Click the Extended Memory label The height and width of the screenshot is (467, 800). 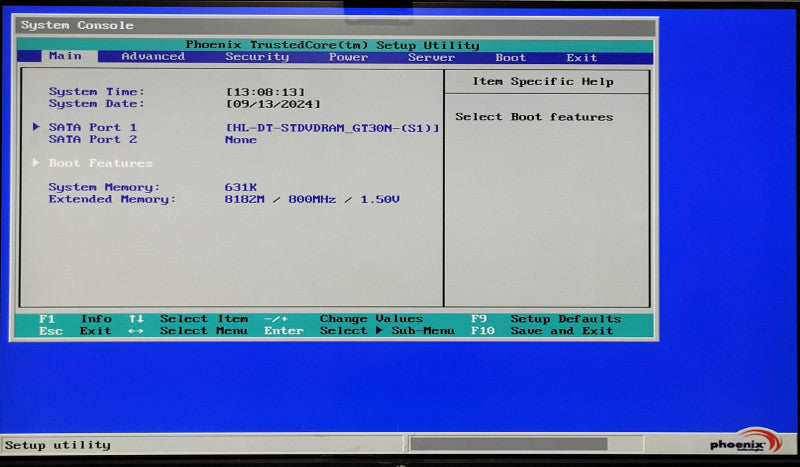pos(112,199)
